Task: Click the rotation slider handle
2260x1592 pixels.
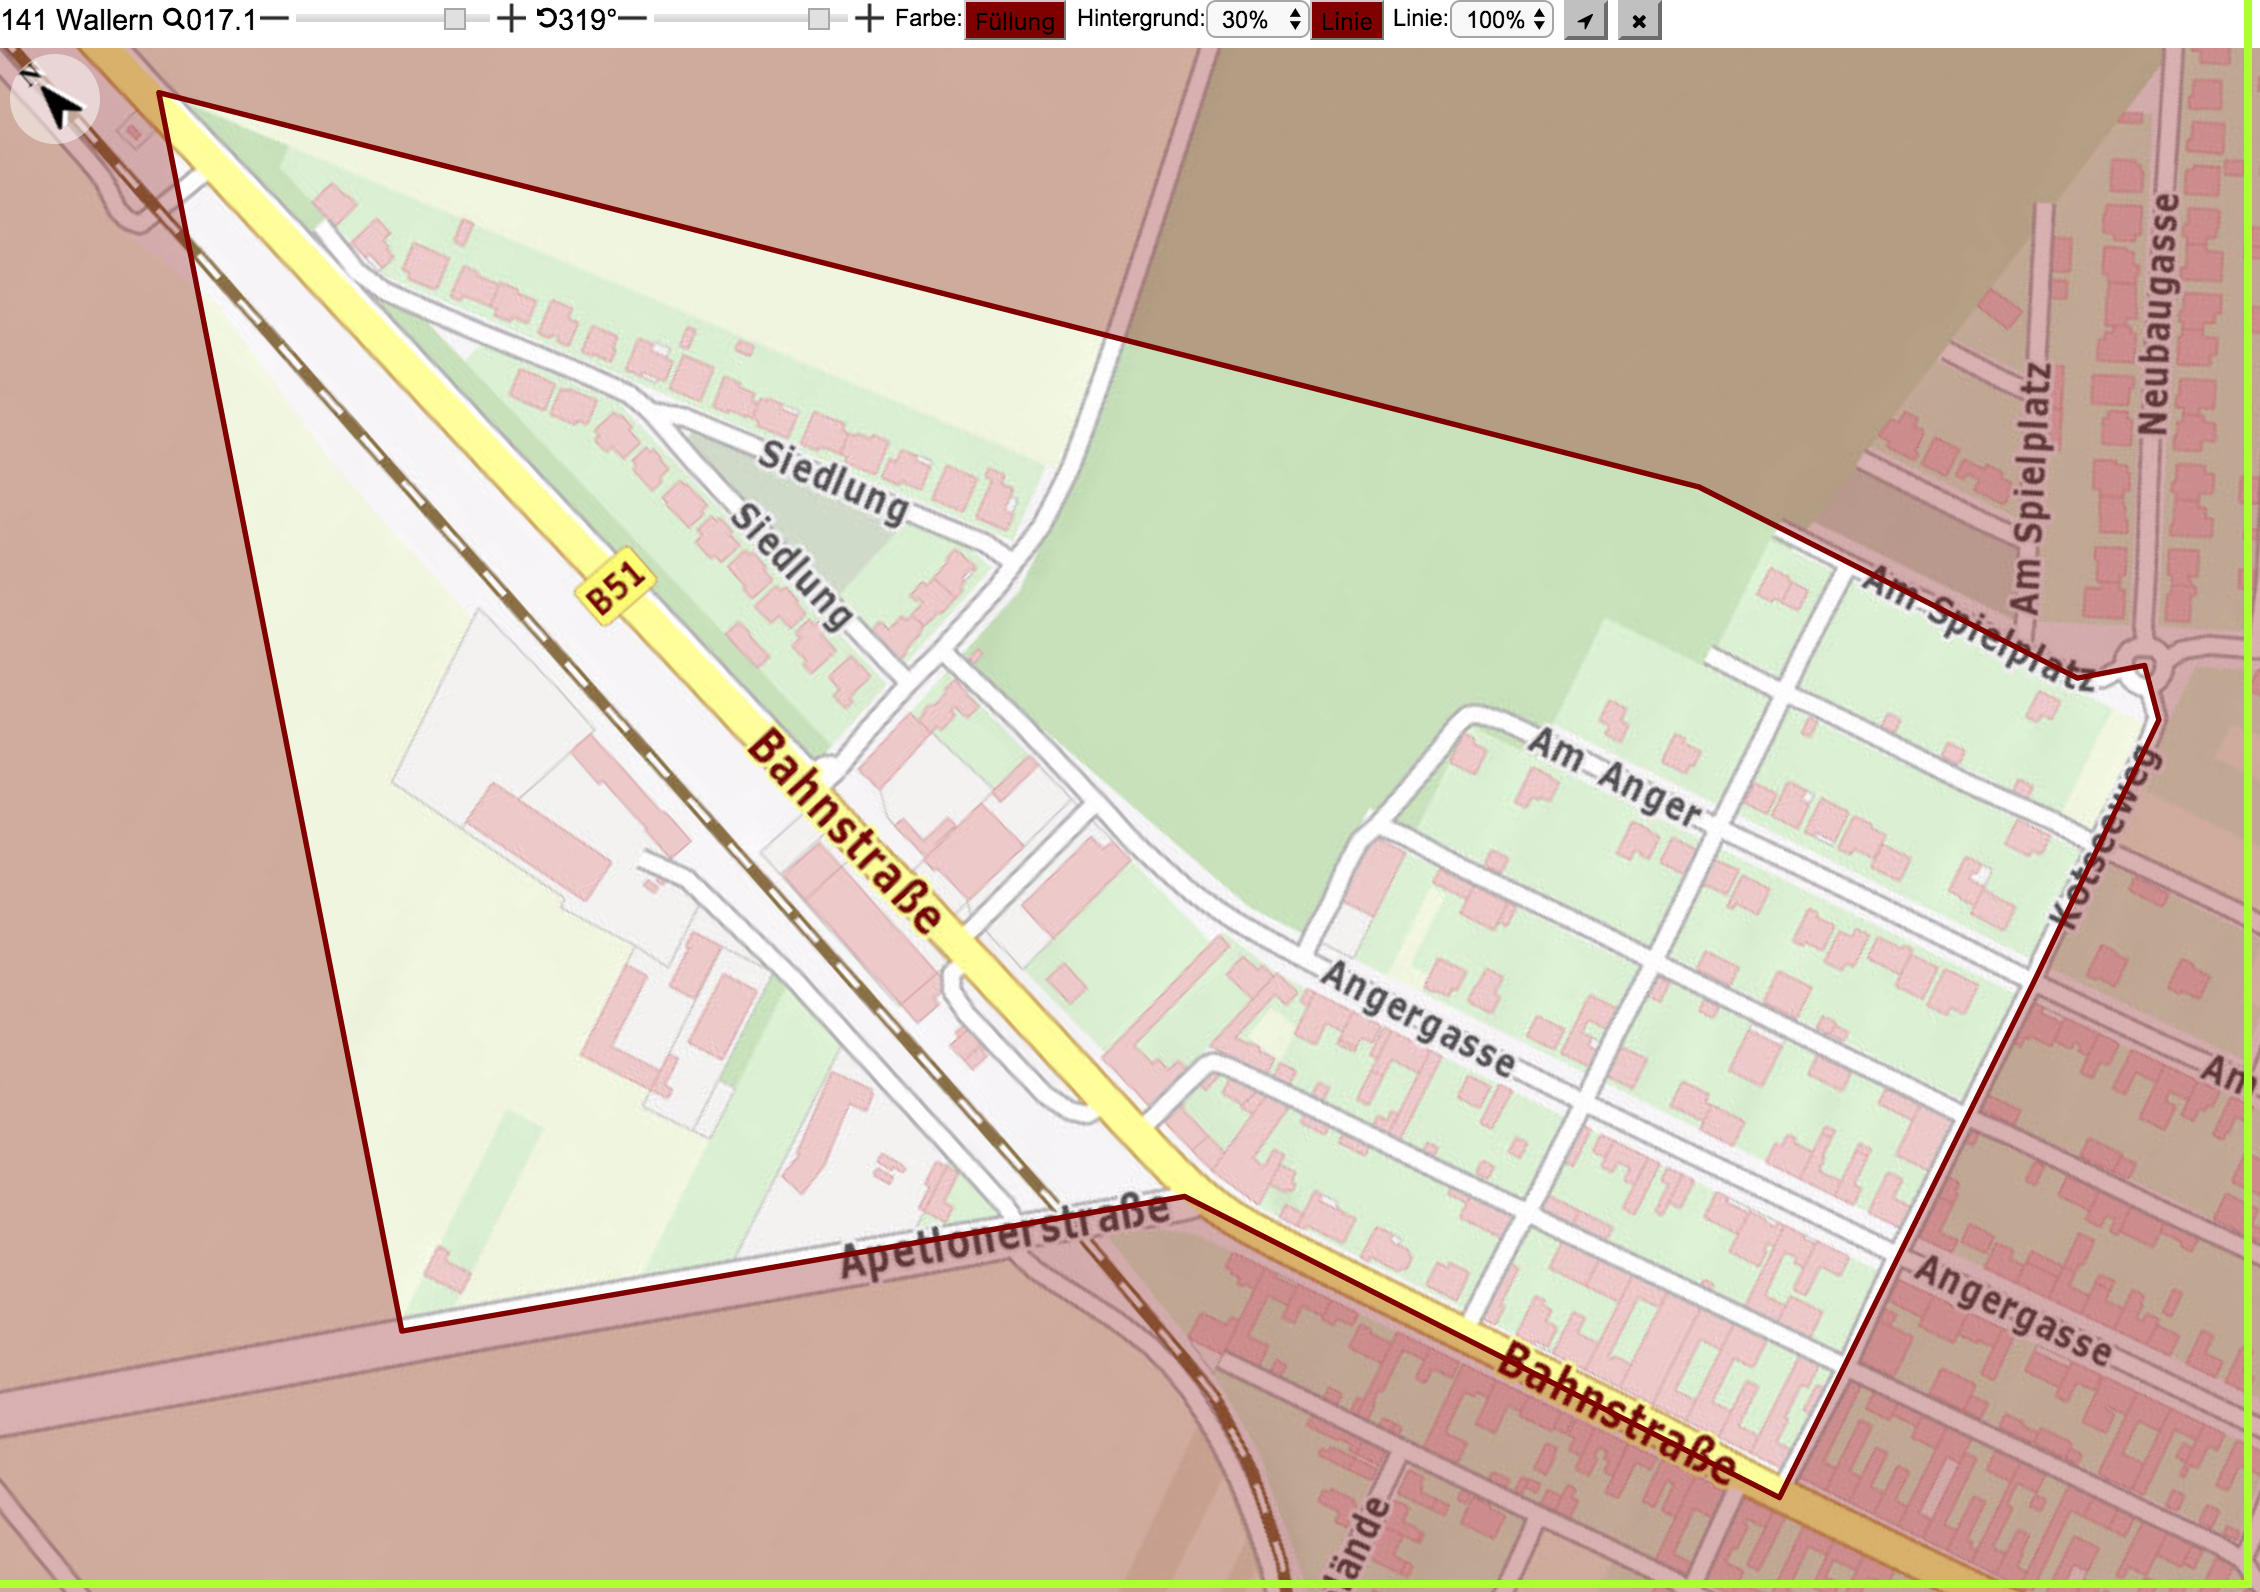Action: click(819, 19)
